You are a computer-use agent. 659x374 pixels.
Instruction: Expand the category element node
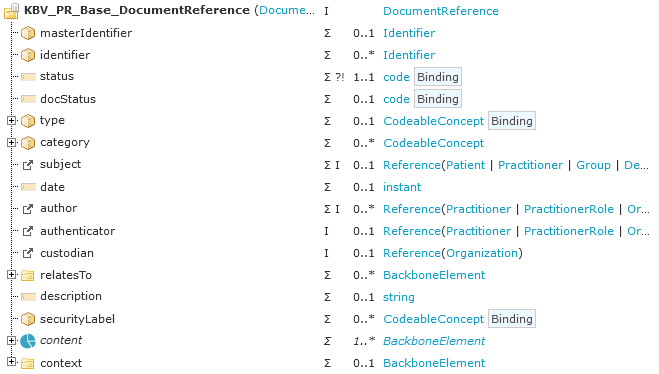pos(11,142)
